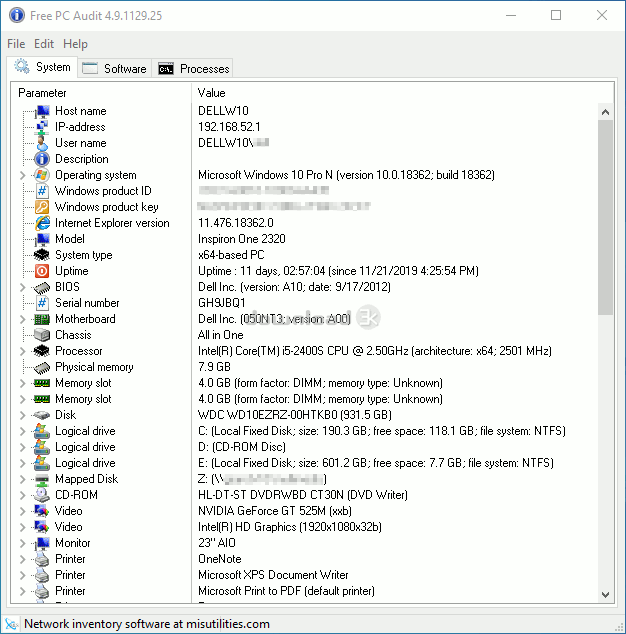Open the Edit menu
Screen dimensions: 626x634
pyautogui.click(x=44, y=44)
